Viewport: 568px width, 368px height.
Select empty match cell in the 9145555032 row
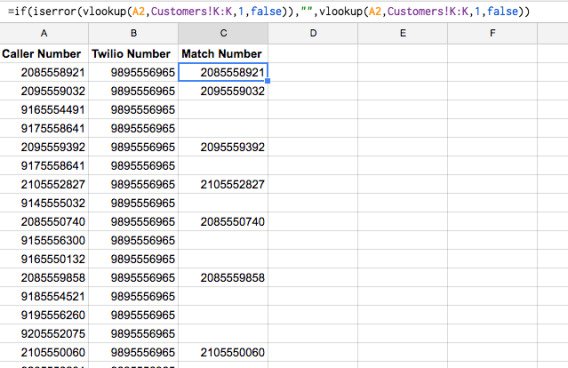[223, 203]
